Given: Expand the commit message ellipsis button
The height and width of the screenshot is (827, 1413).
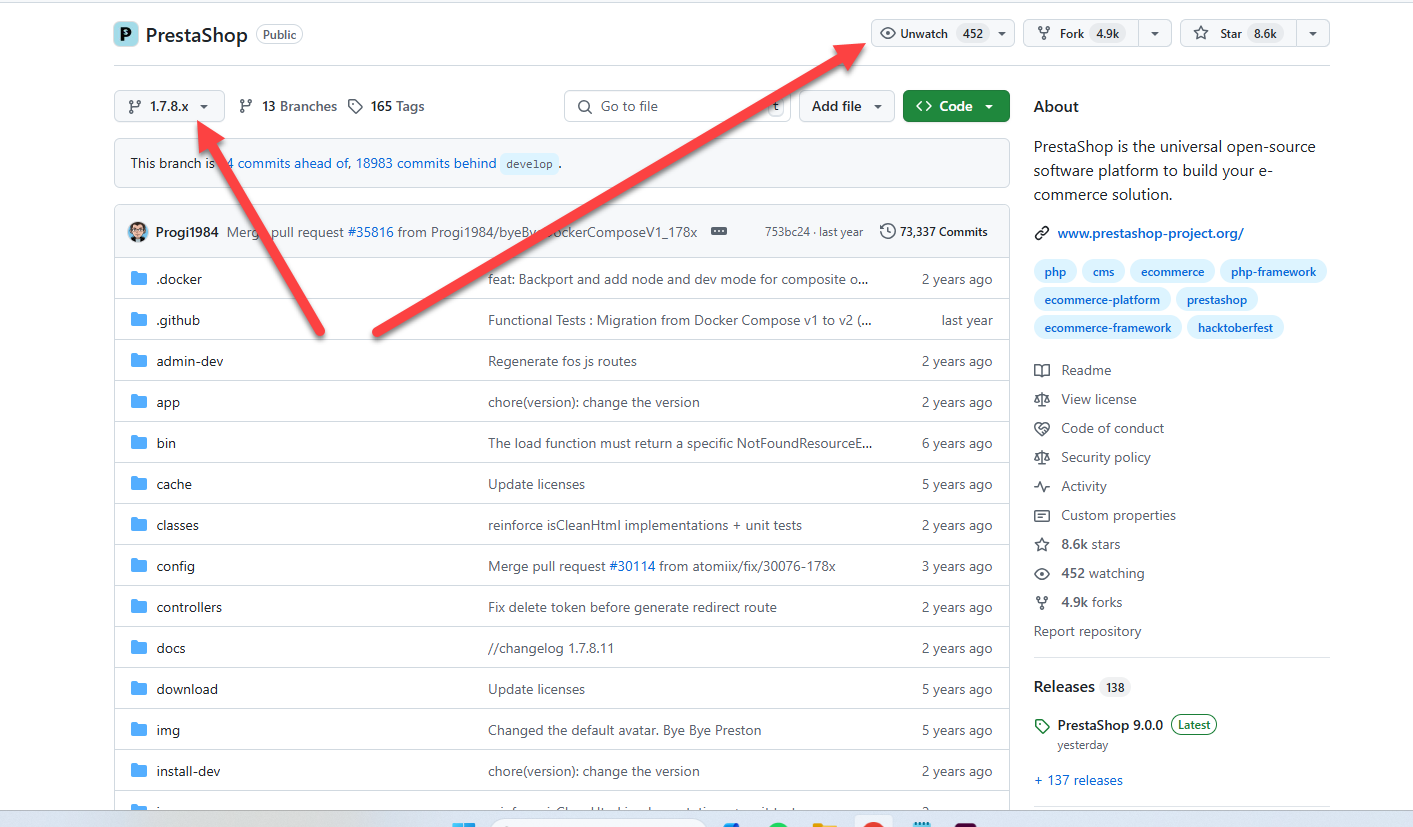Looking at the screenshot, I should (x=719, y=232).
